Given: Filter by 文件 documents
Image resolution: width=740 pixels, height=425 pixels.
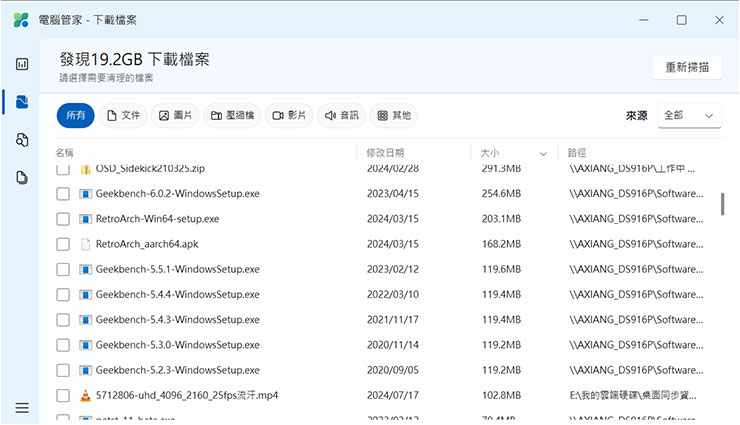Looking at the screenshot, I should point(123,116).
